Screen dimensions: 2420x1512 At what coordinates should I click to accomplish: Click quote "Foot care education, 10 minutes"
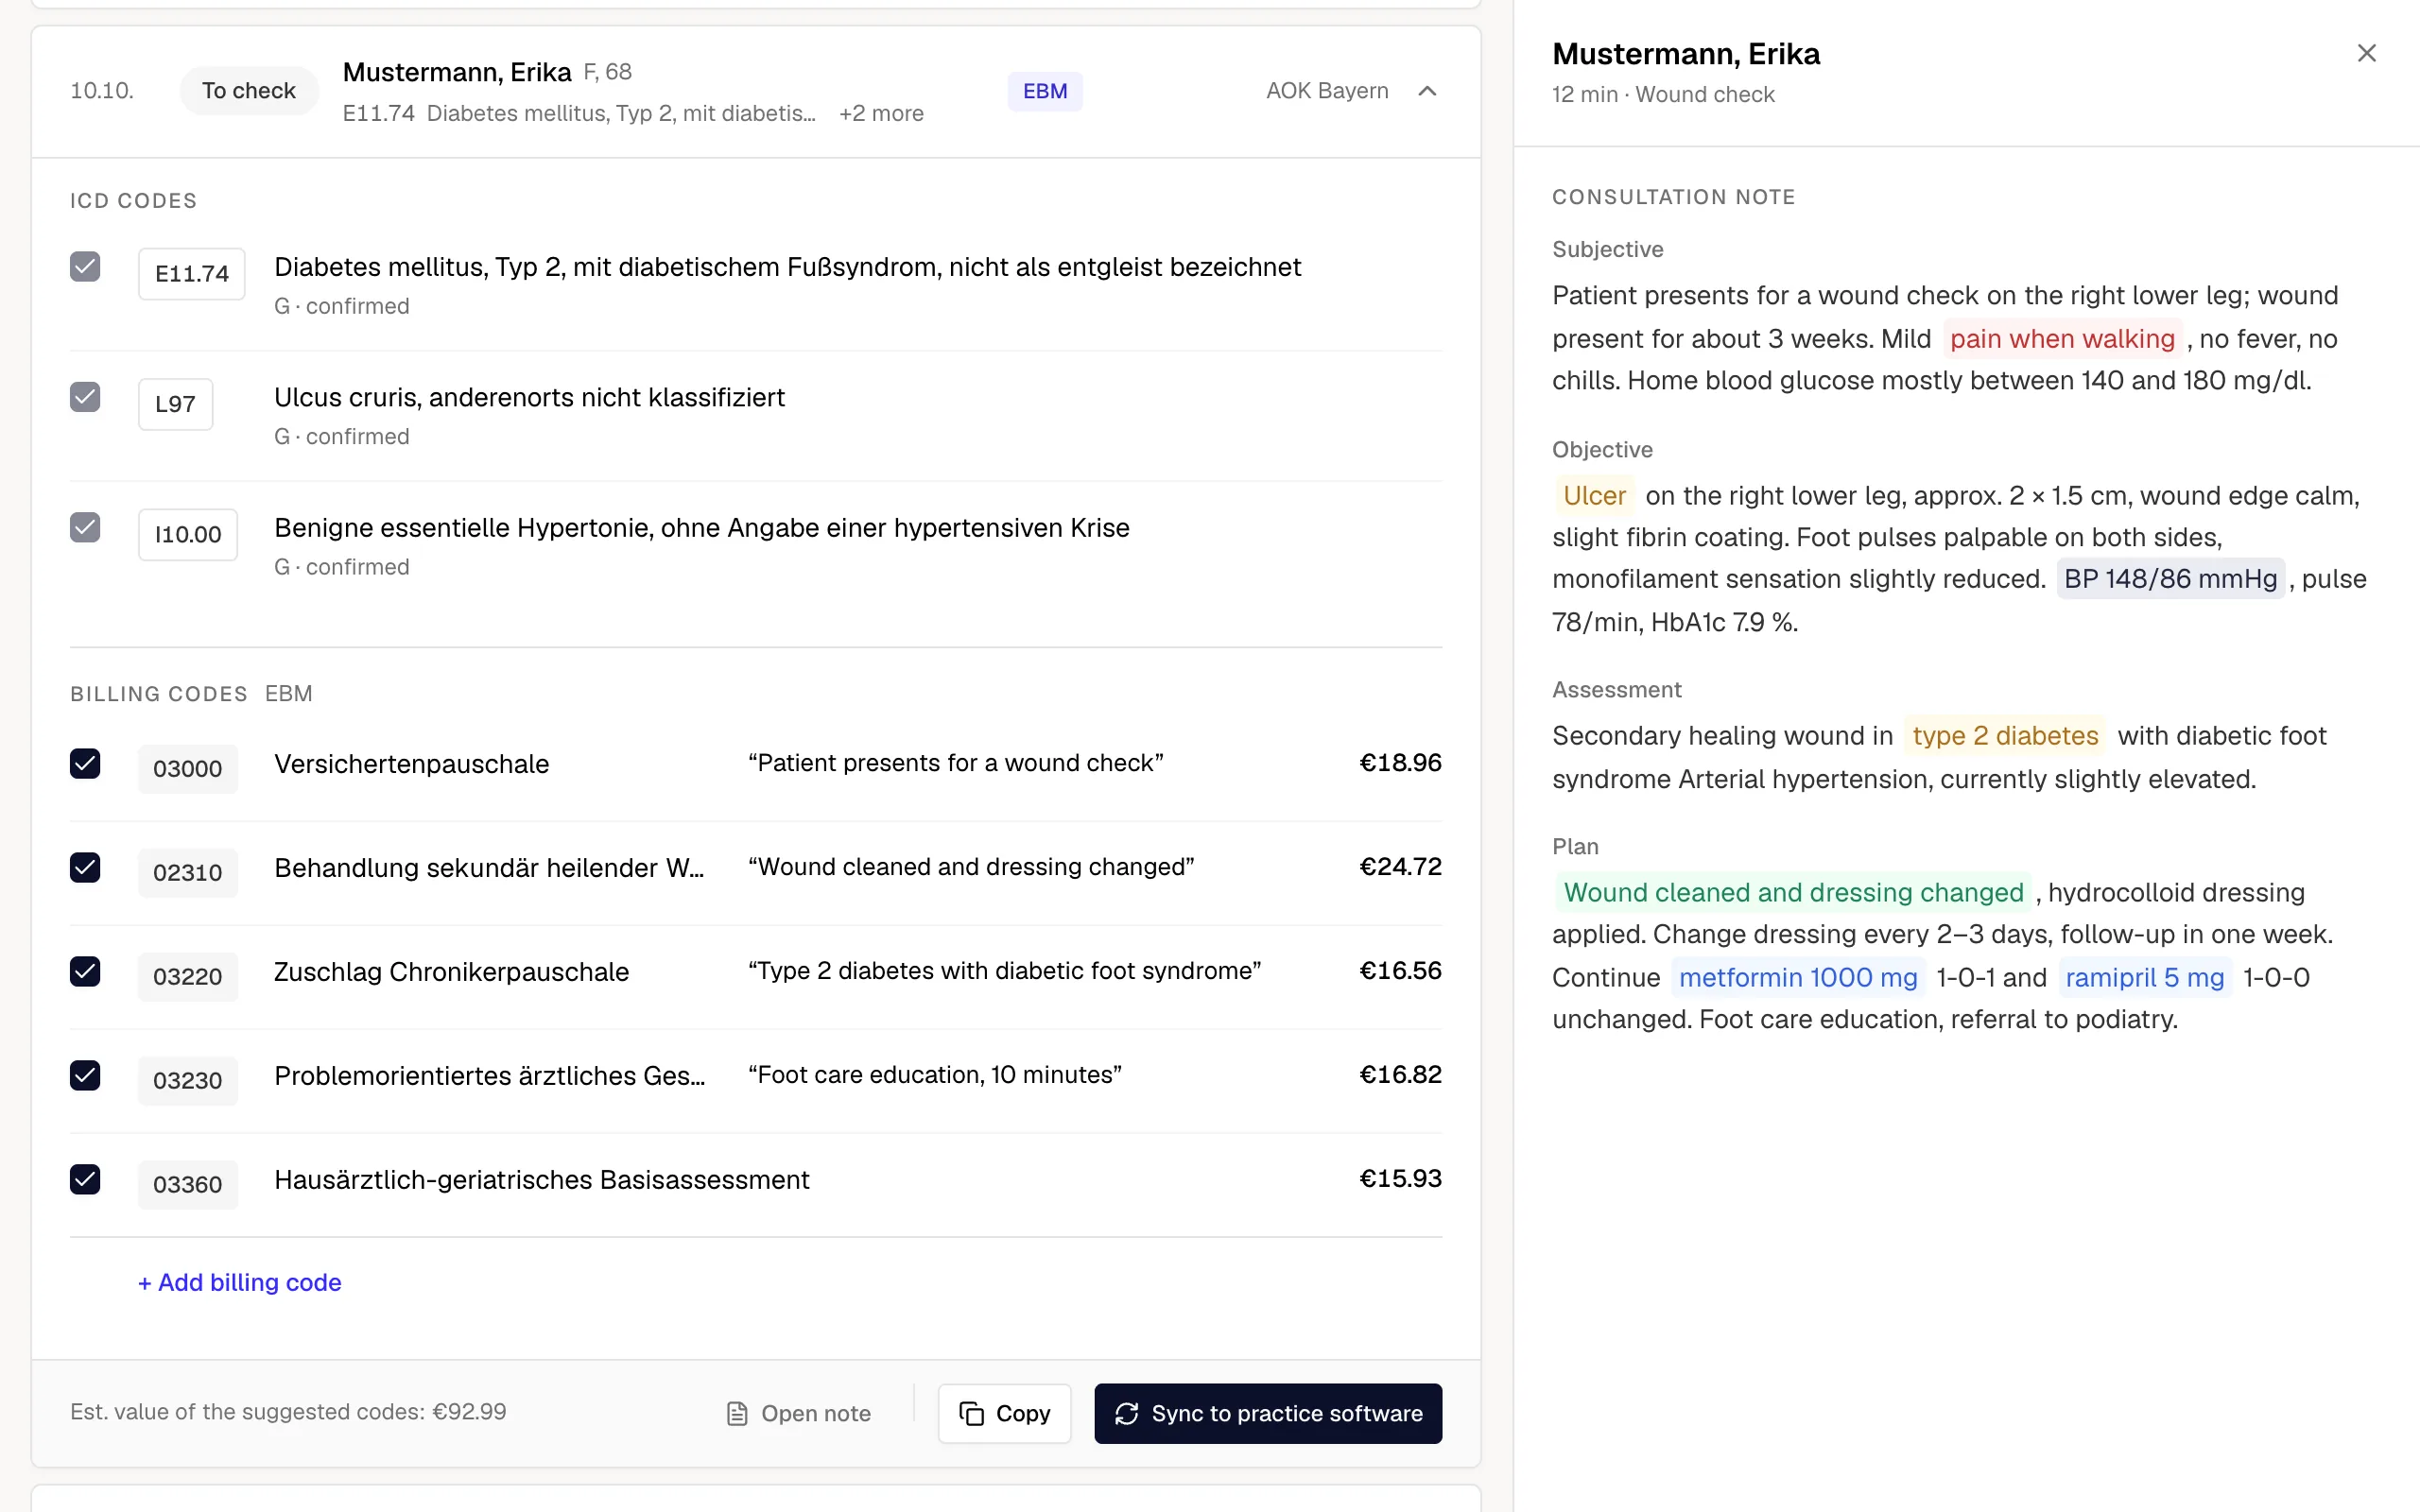pyautogui.click(x=934, y=1074)
